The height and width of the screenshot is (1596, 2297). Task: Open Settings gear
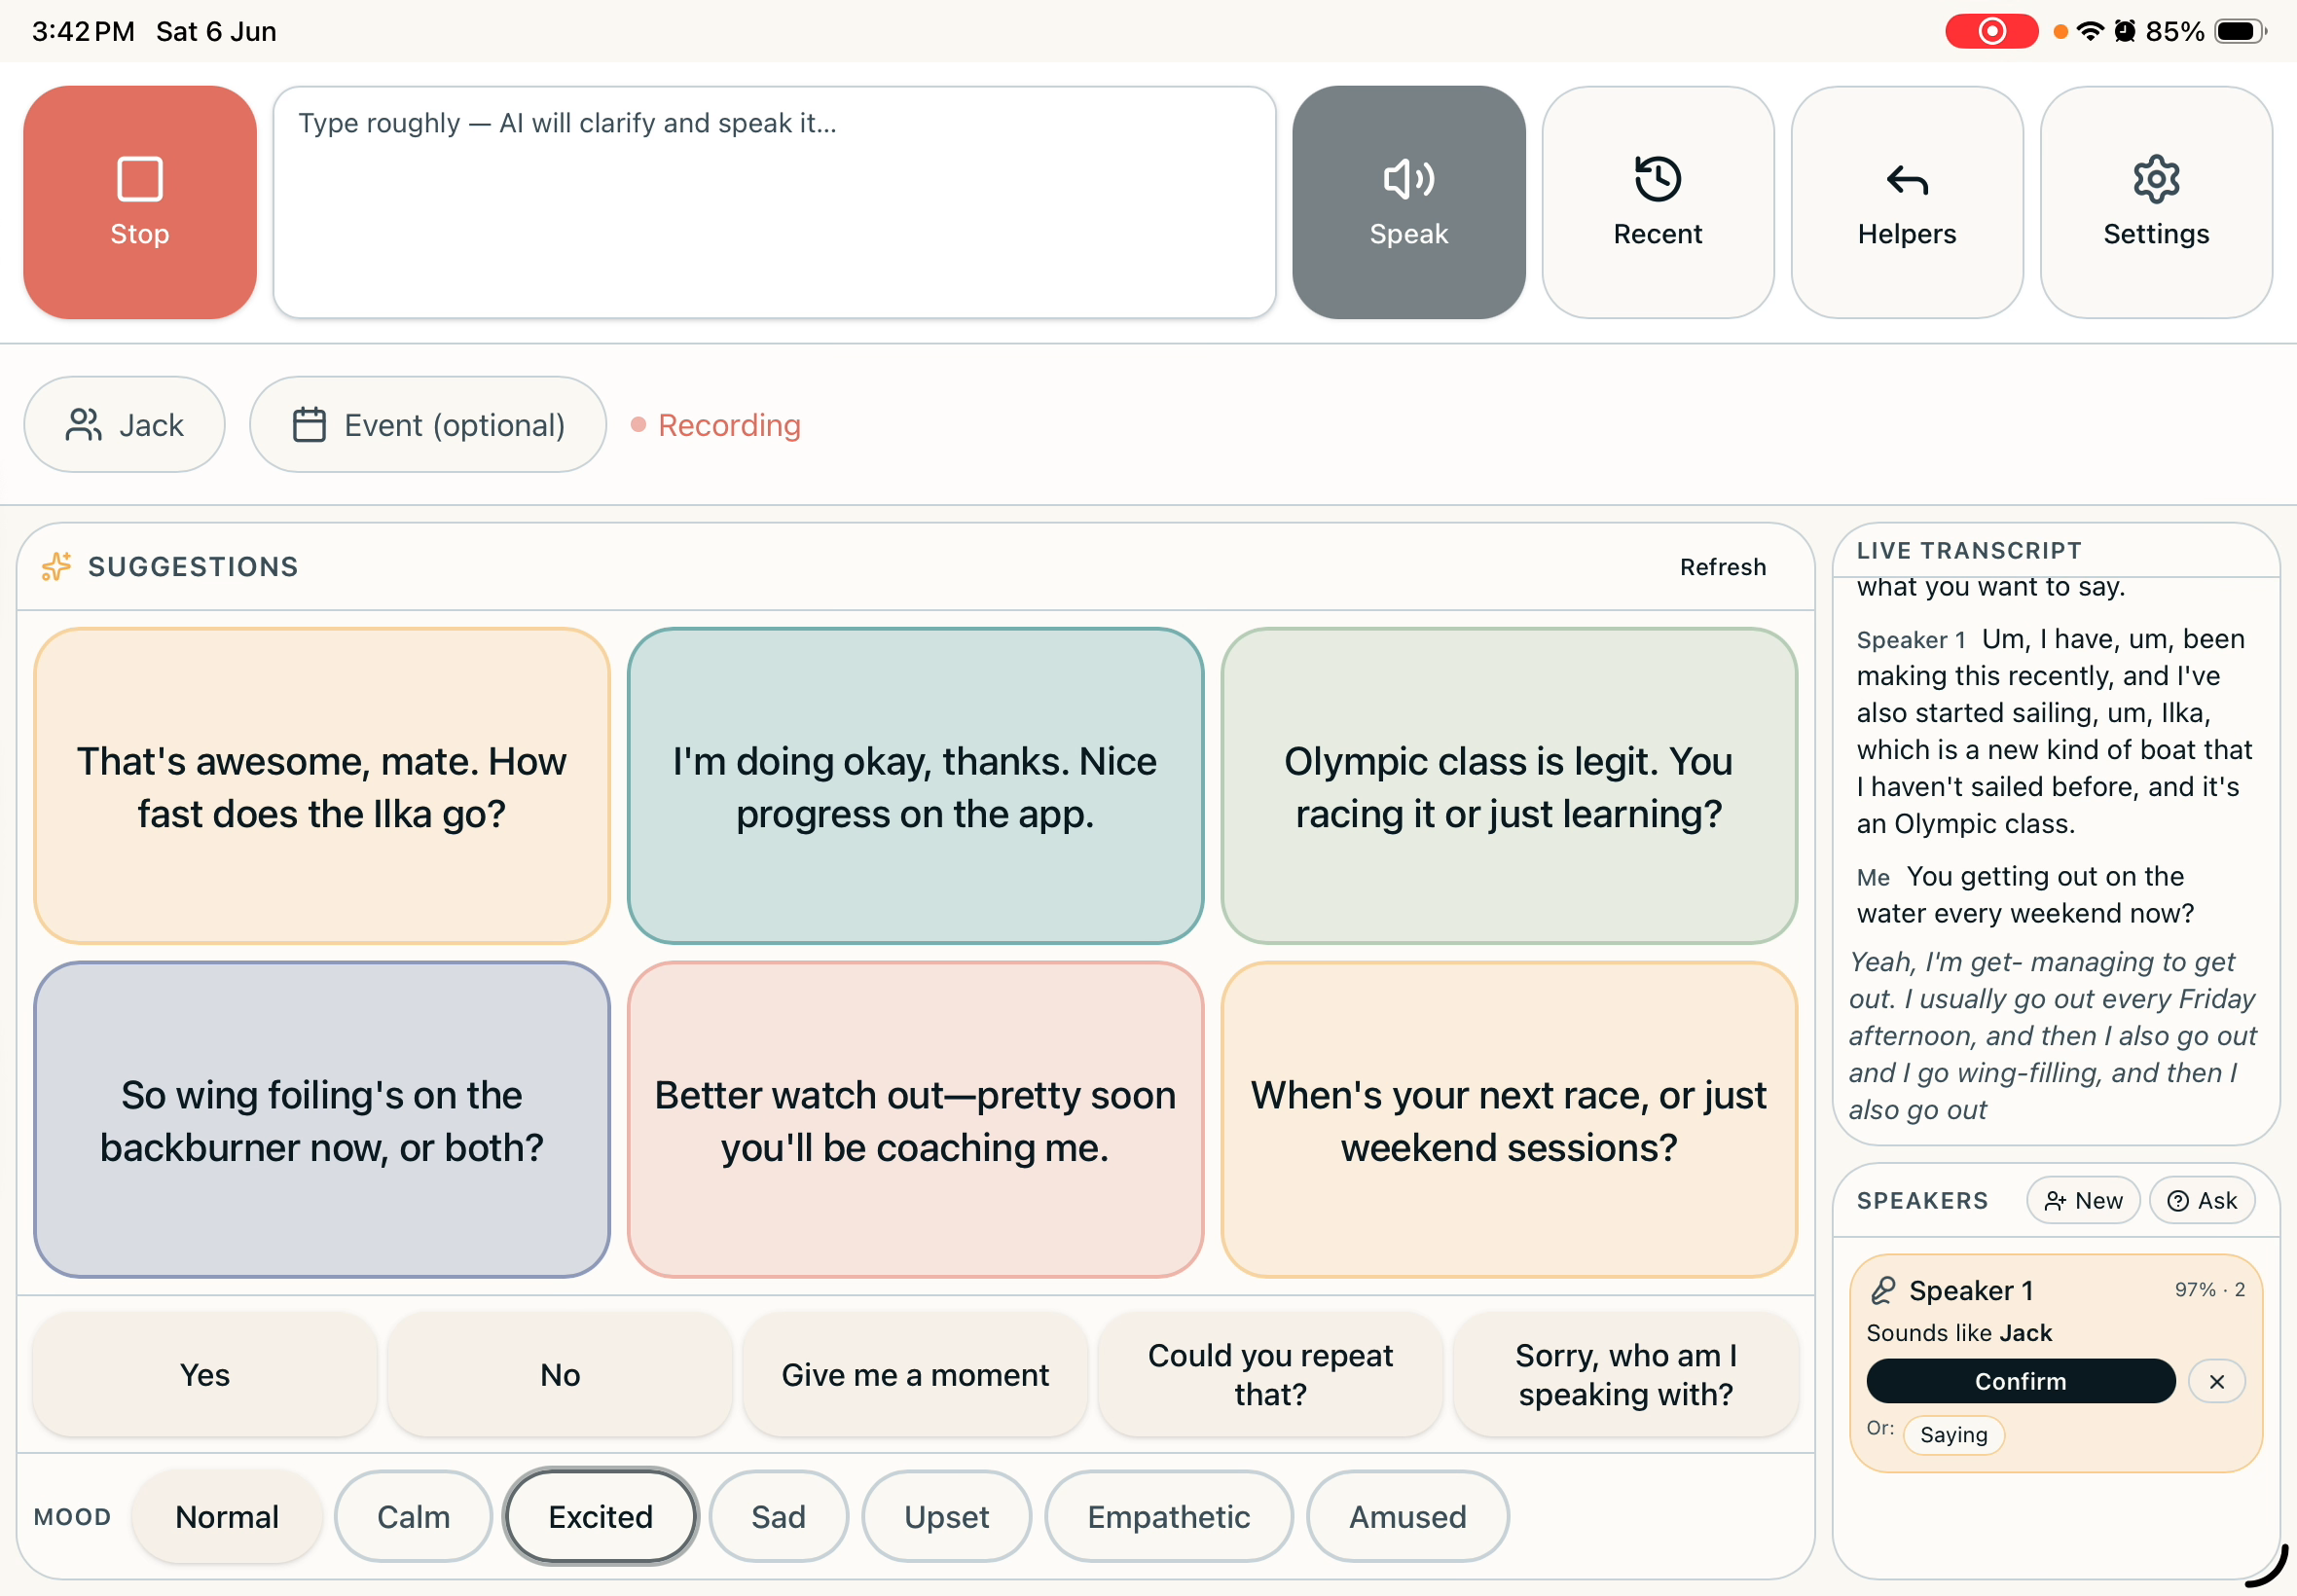[2155, 202]
